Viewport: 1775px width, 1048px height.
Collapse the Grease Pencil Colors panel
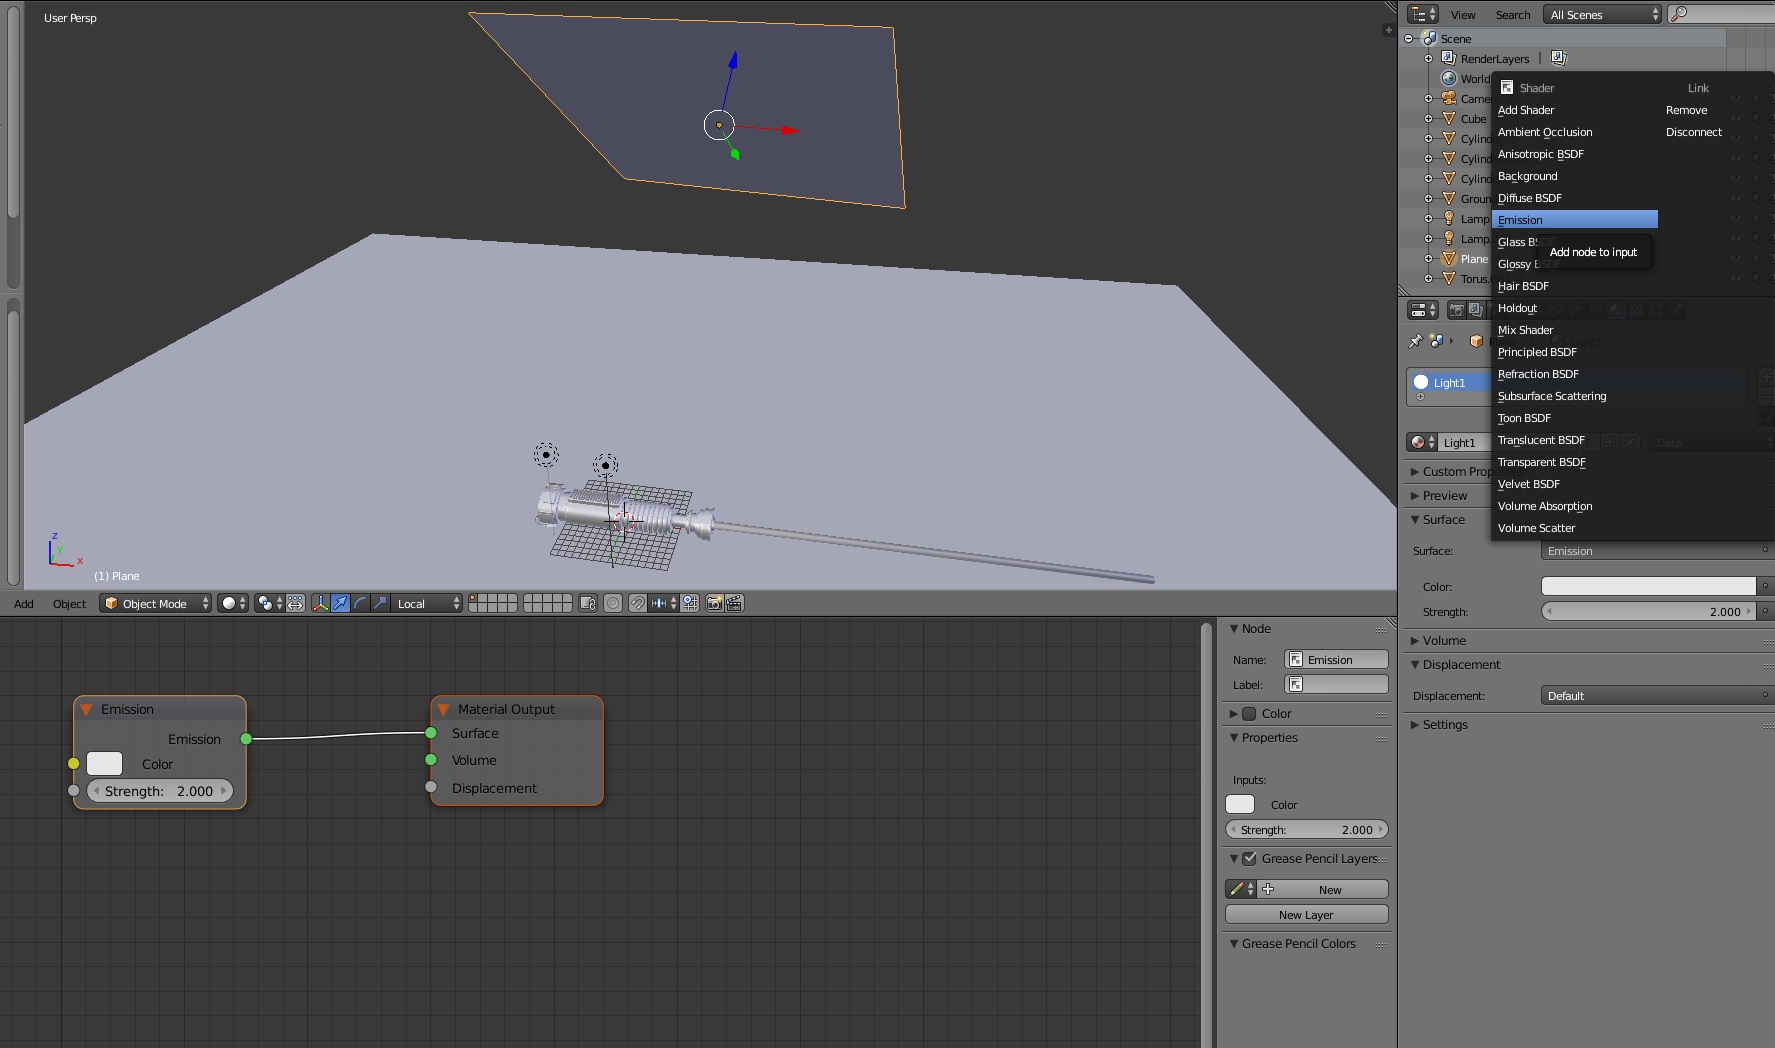(1234, 943)
